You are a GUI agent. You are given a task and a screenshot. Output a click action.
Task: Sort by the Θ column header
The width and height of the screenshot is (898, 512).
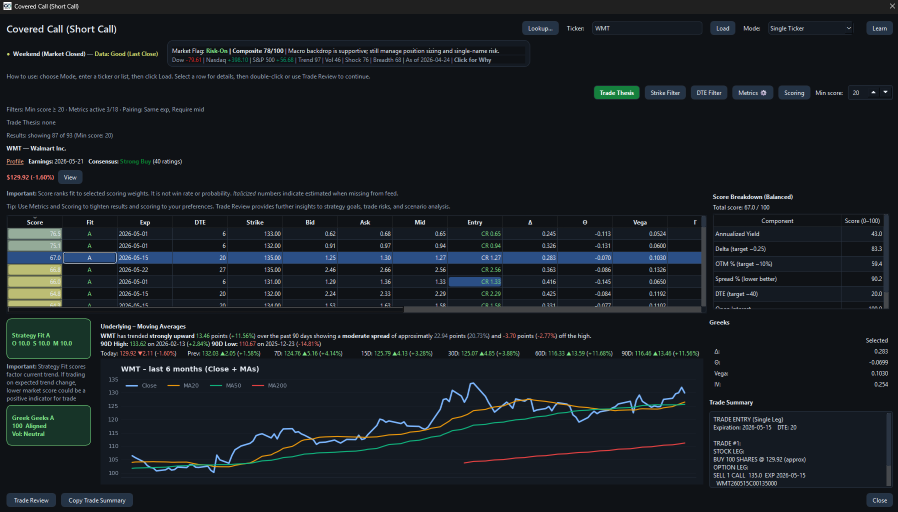click(x=585, y=222)
